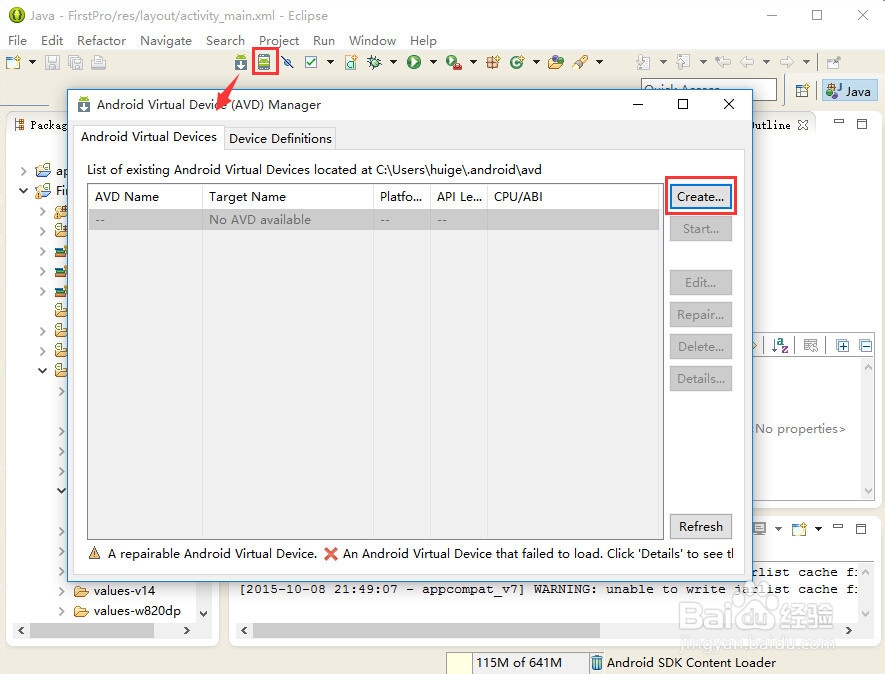Image resolution: width=885 pixels, height=674 pixels.
Task: Click the Next Annotation toolbar icon
Action: tap(643, 62)
